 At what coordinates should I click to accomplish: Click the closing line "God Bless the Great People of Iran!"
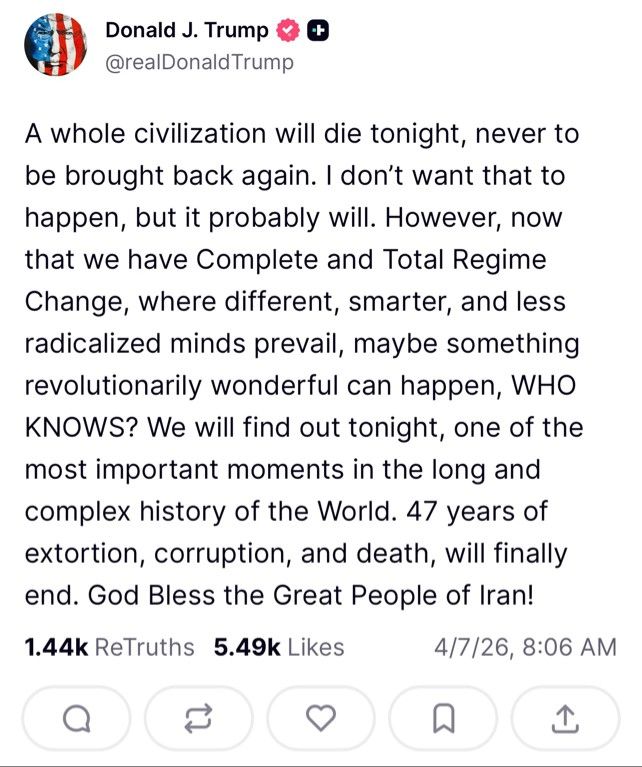(311, 596)
